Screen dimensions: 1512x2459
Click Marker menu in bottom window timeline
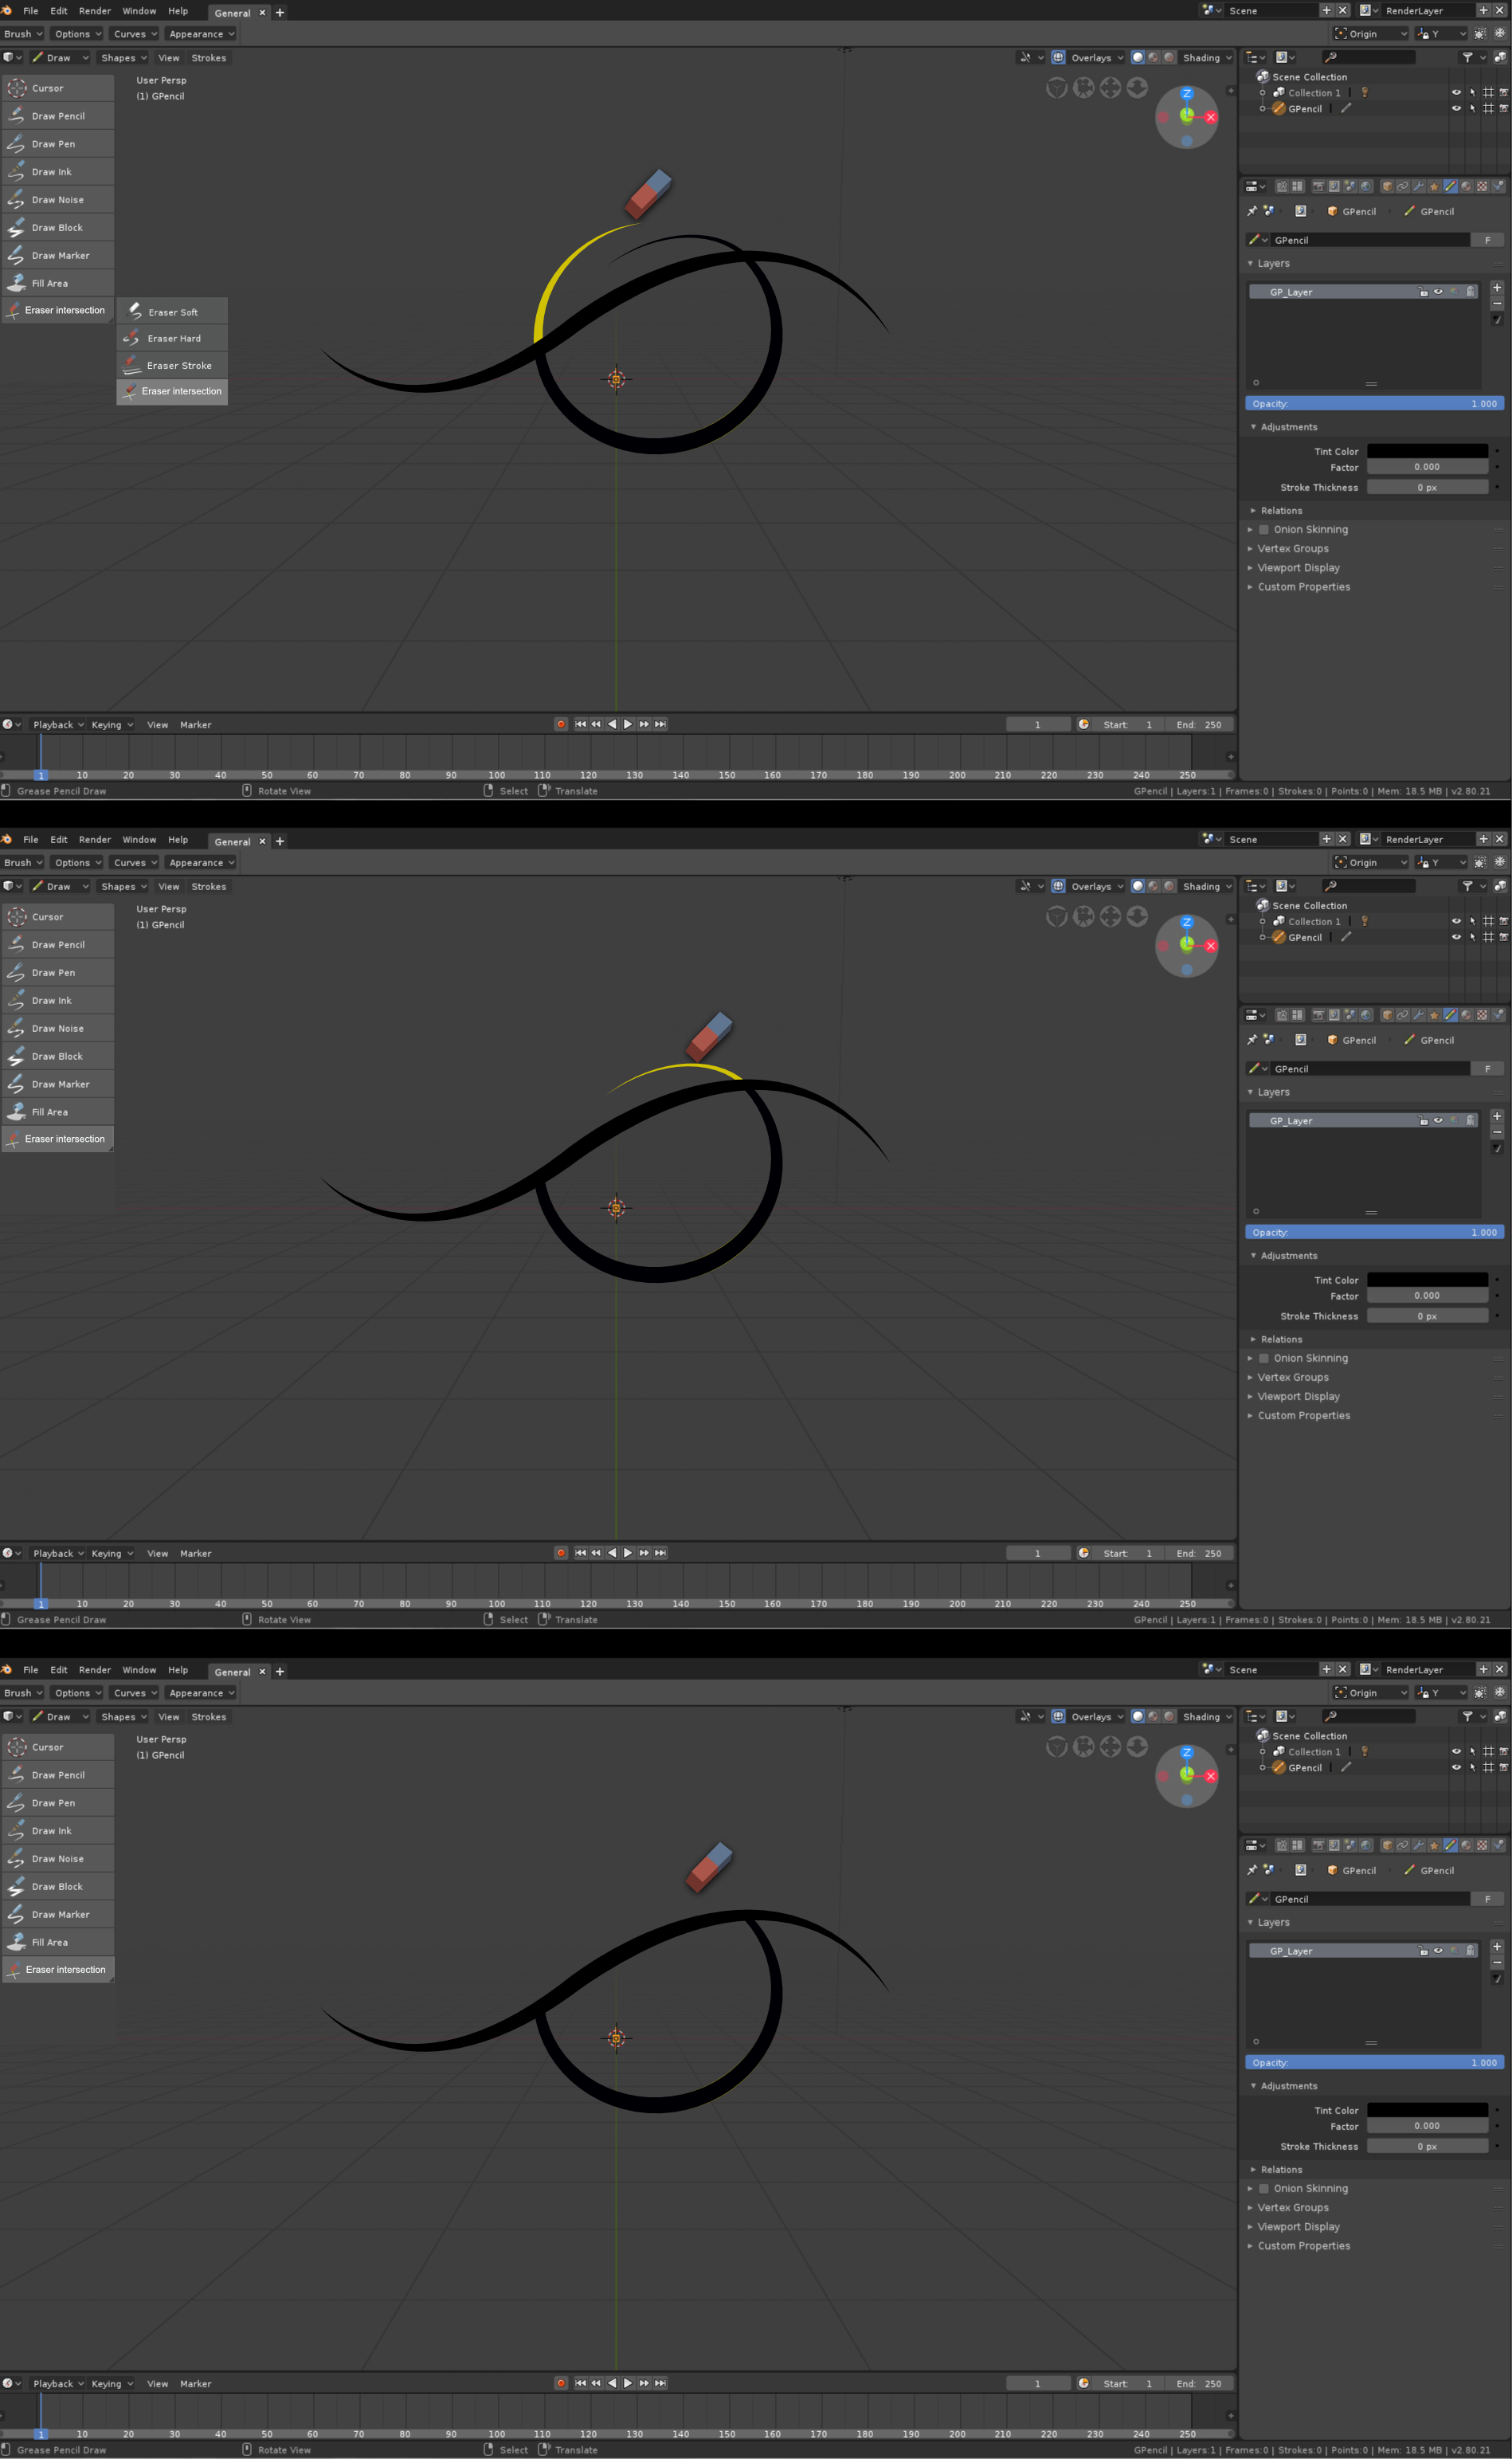coord(195,2383)
